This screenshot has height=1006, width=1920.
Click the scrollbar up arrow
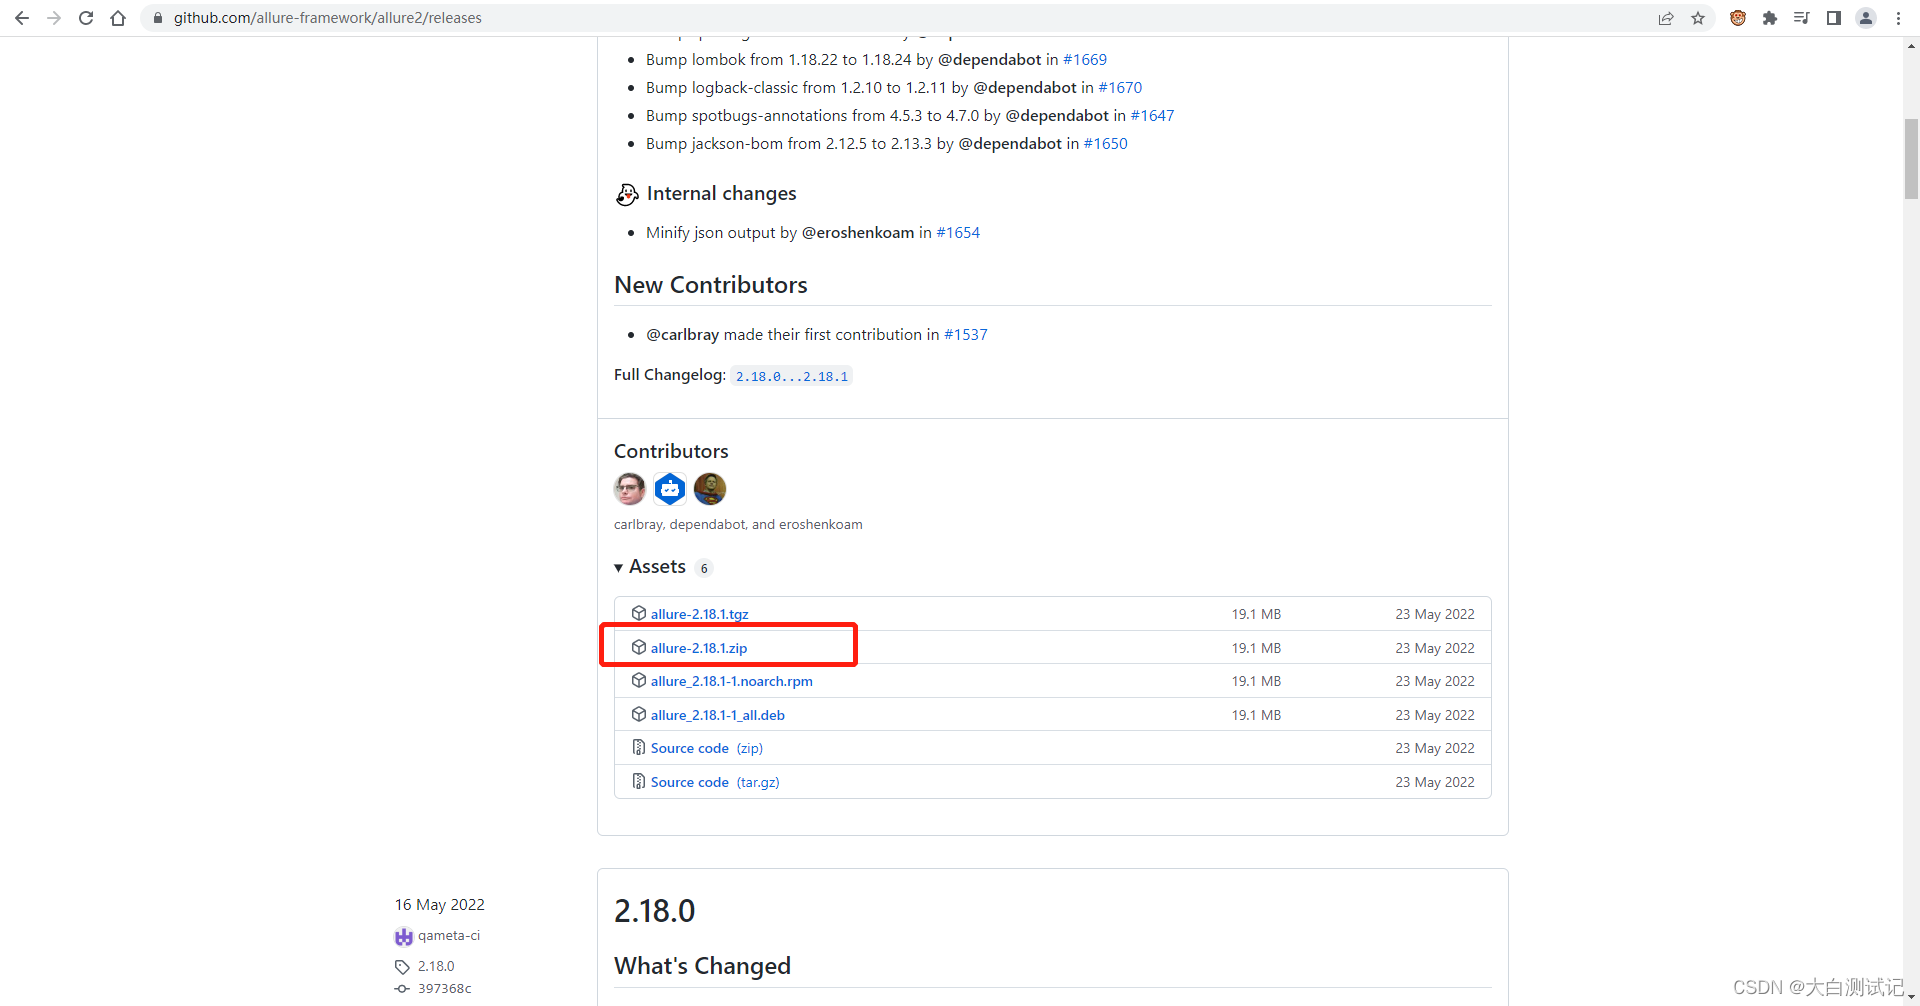tap(1911, 46)
